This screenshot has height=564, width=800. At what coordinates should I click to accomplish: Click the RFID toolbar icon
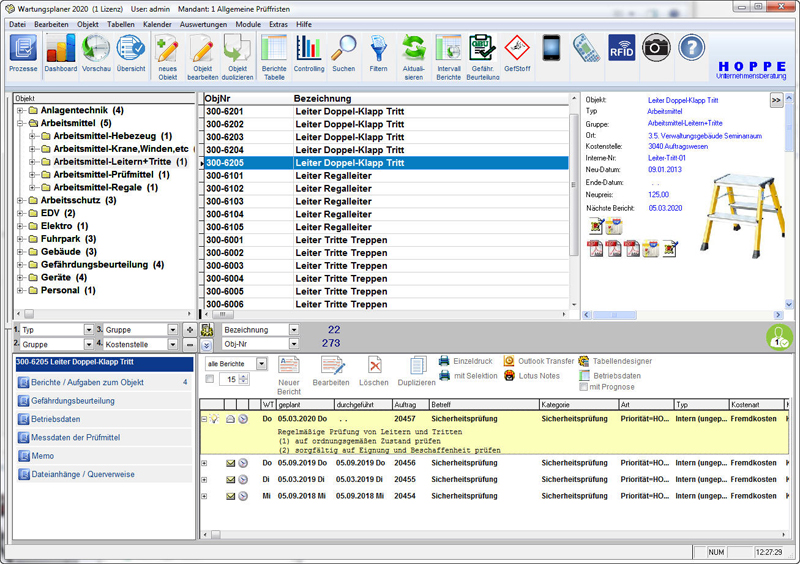[x=621, y=48]
